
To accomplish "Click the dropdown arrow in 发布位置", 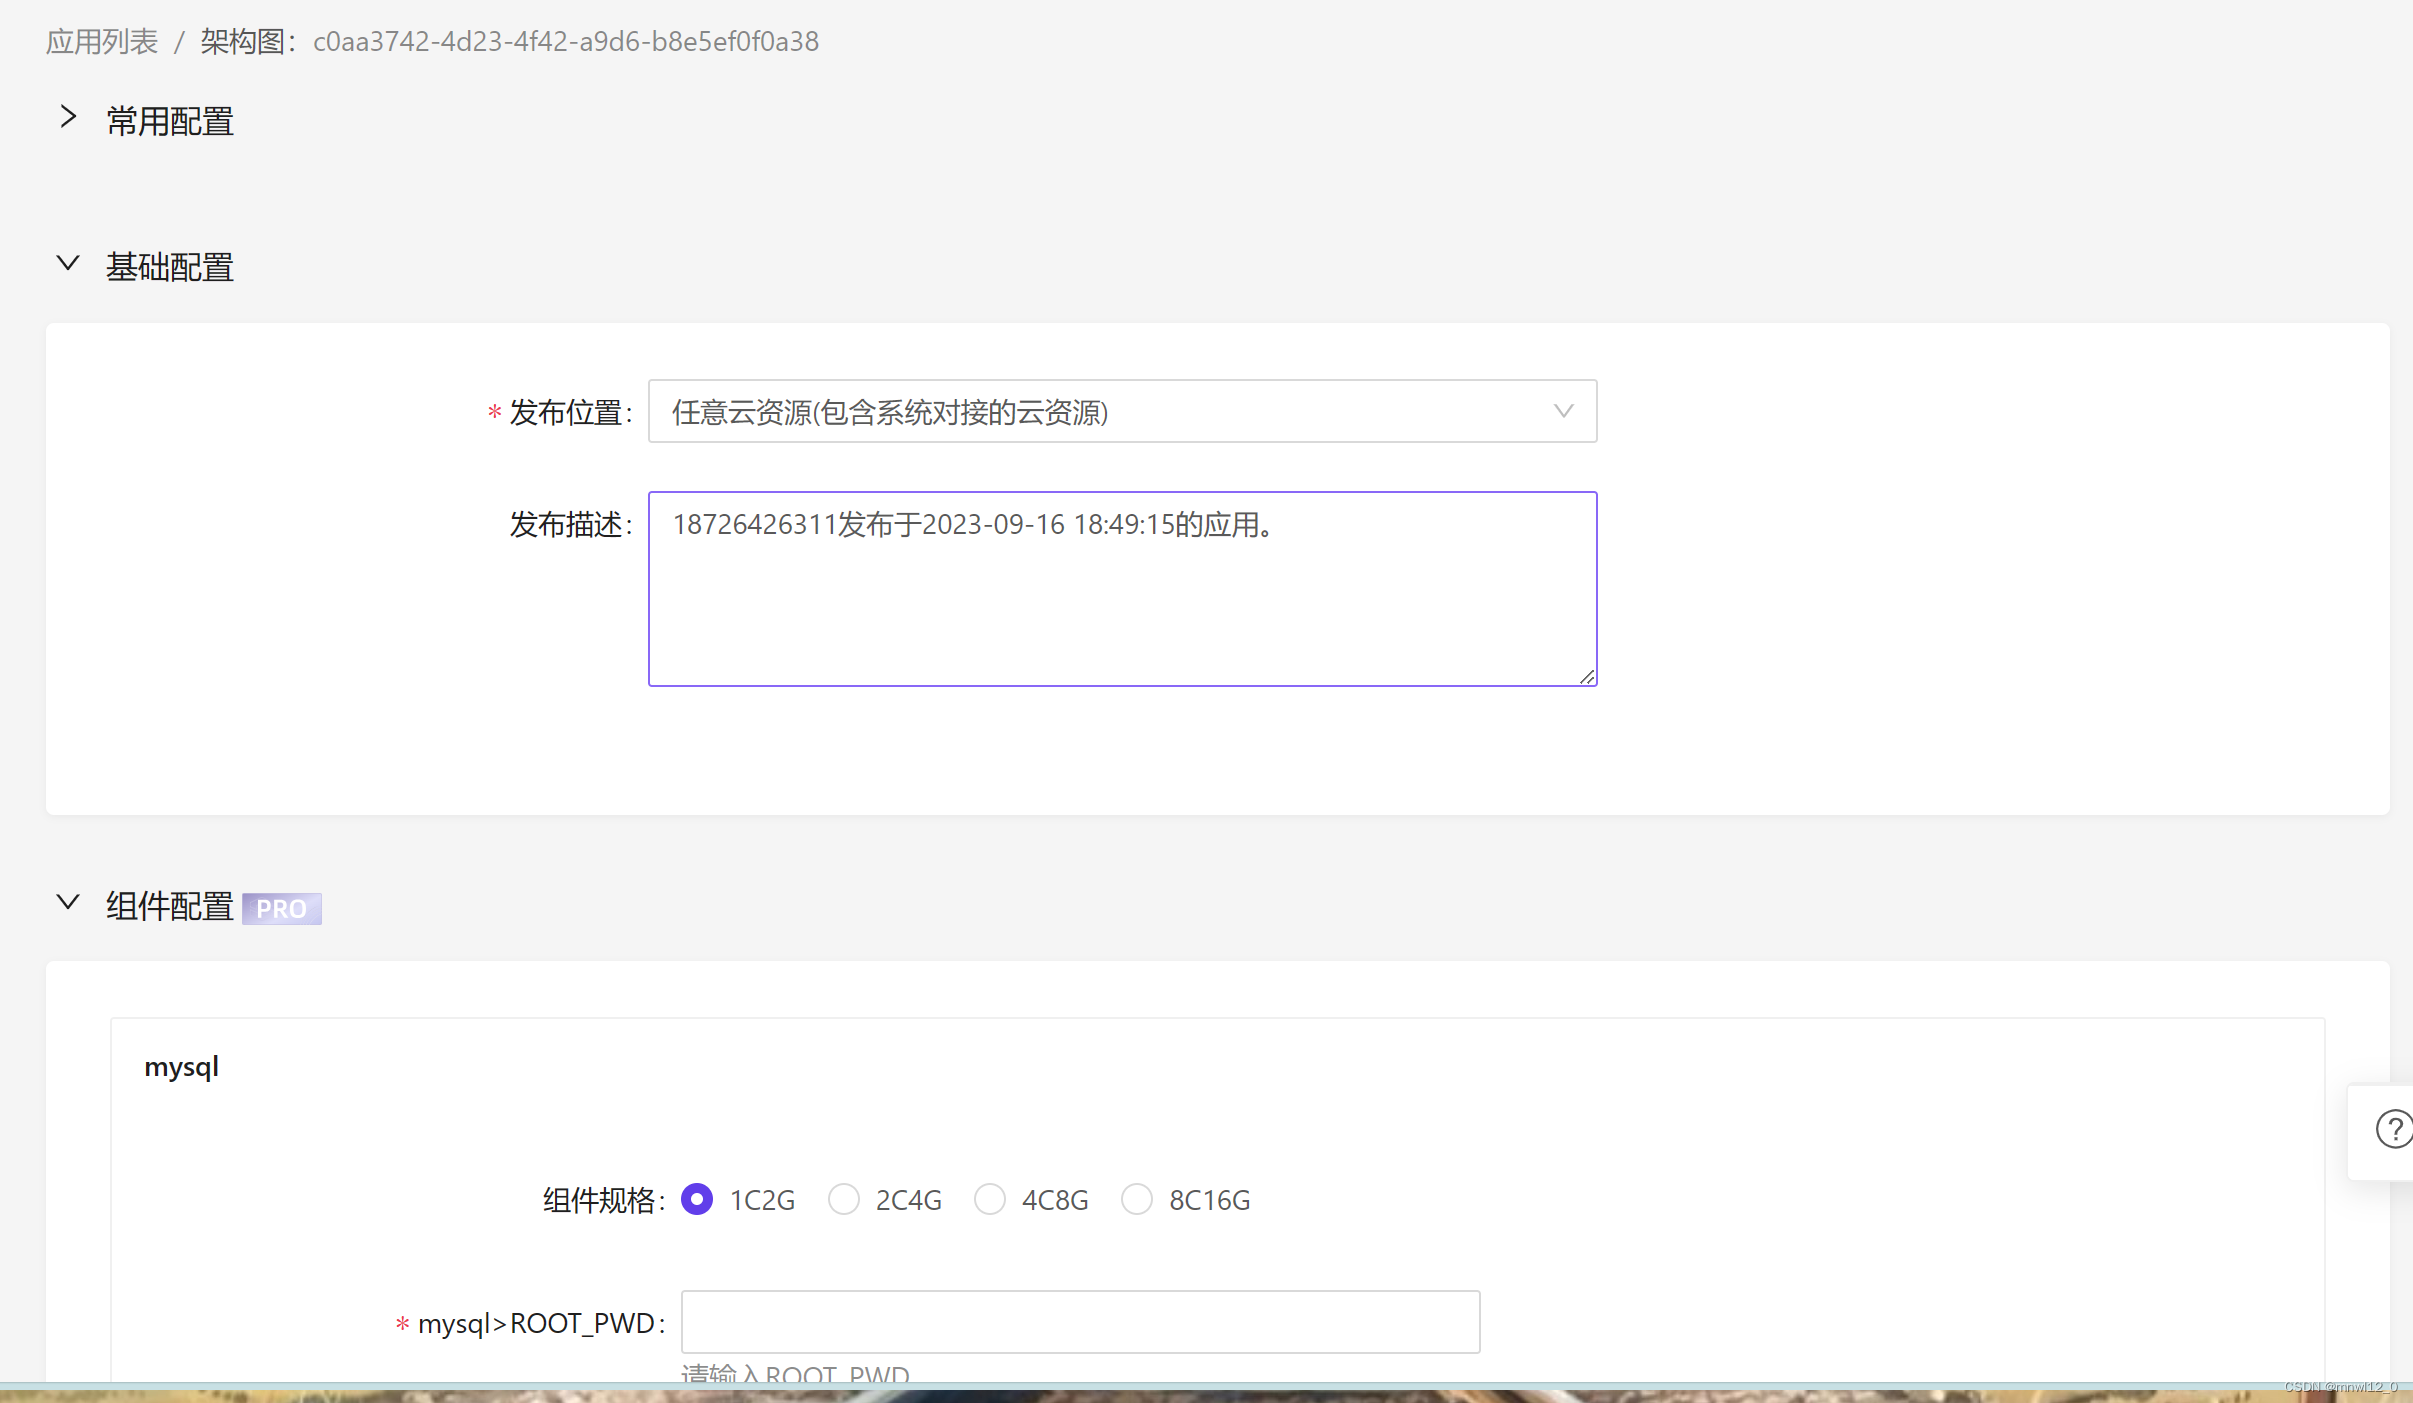I will coord(1563,411).
